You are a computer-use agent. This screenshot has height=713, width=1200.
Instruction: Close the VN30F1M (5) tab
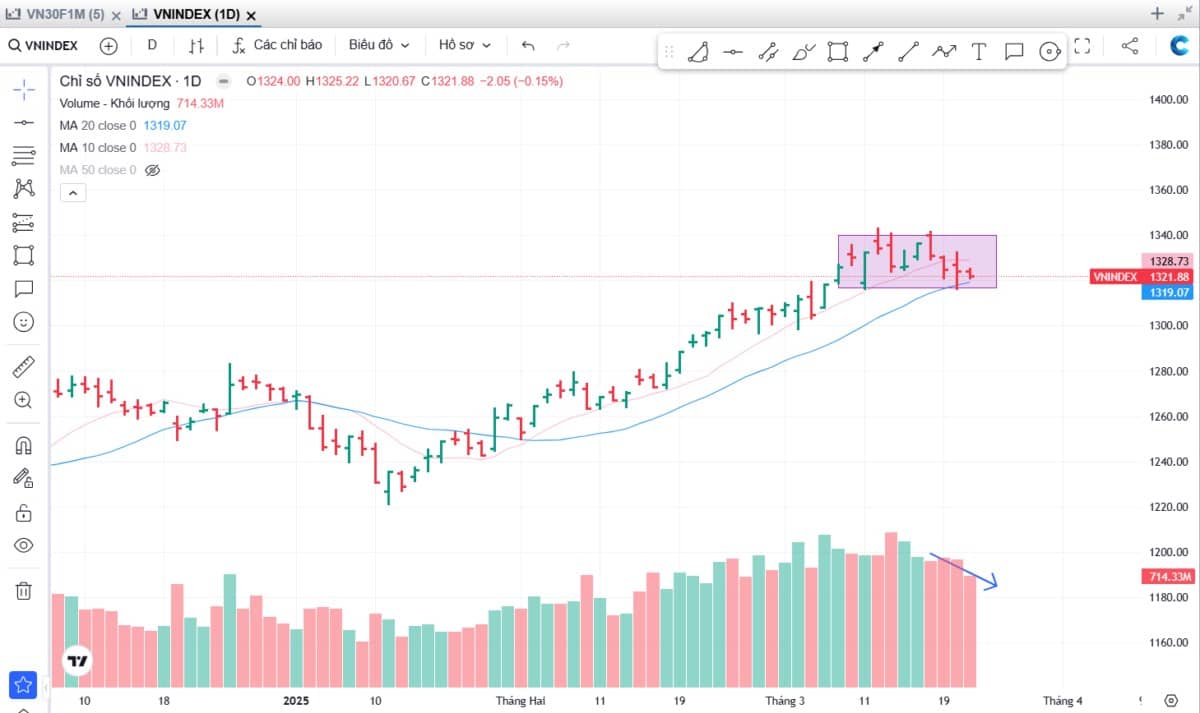[117, 15]
